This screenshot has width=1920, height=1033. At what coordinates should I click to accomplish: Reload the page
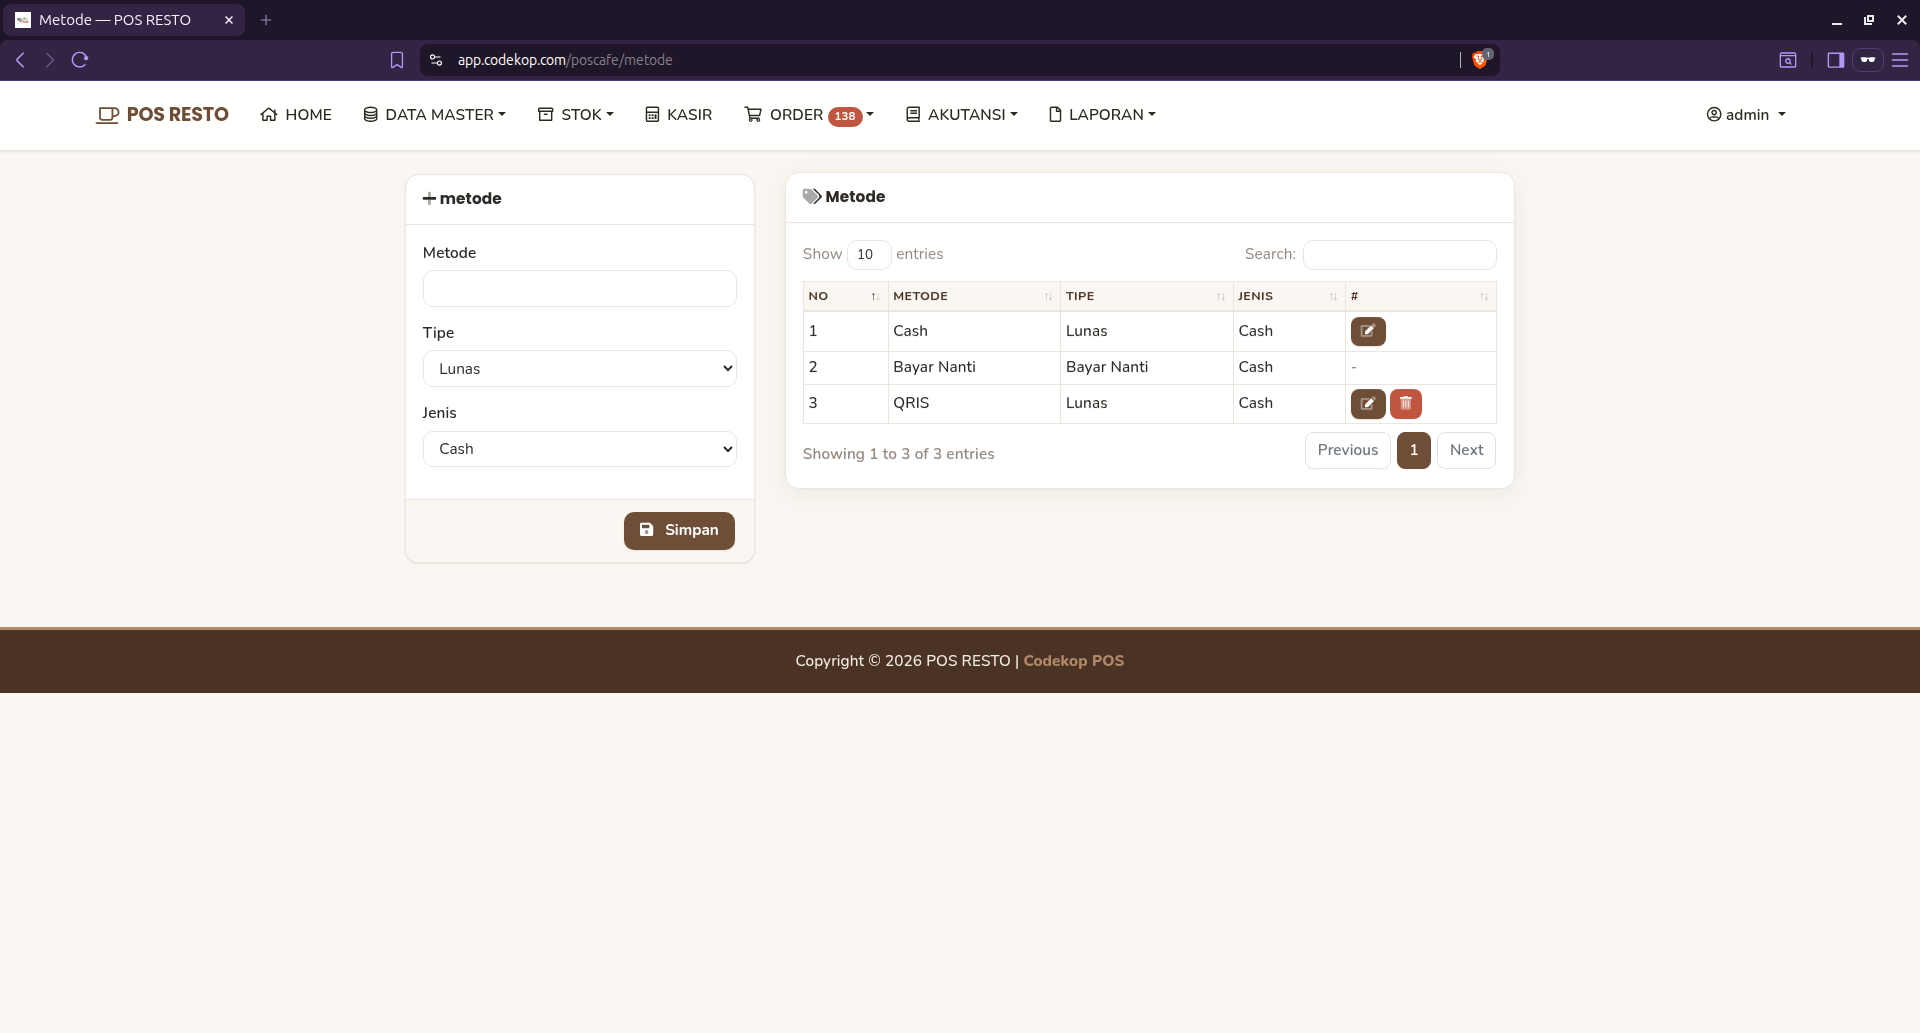click(80, 60)
